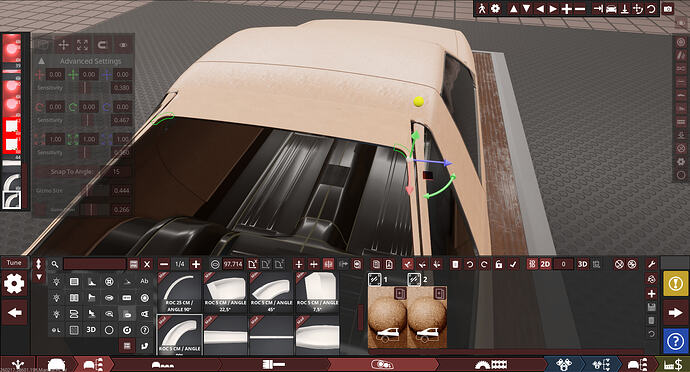The width and height of the screenshot is (690, 372).
Task: Select the move gizmo tool
Action: point(63,45)
